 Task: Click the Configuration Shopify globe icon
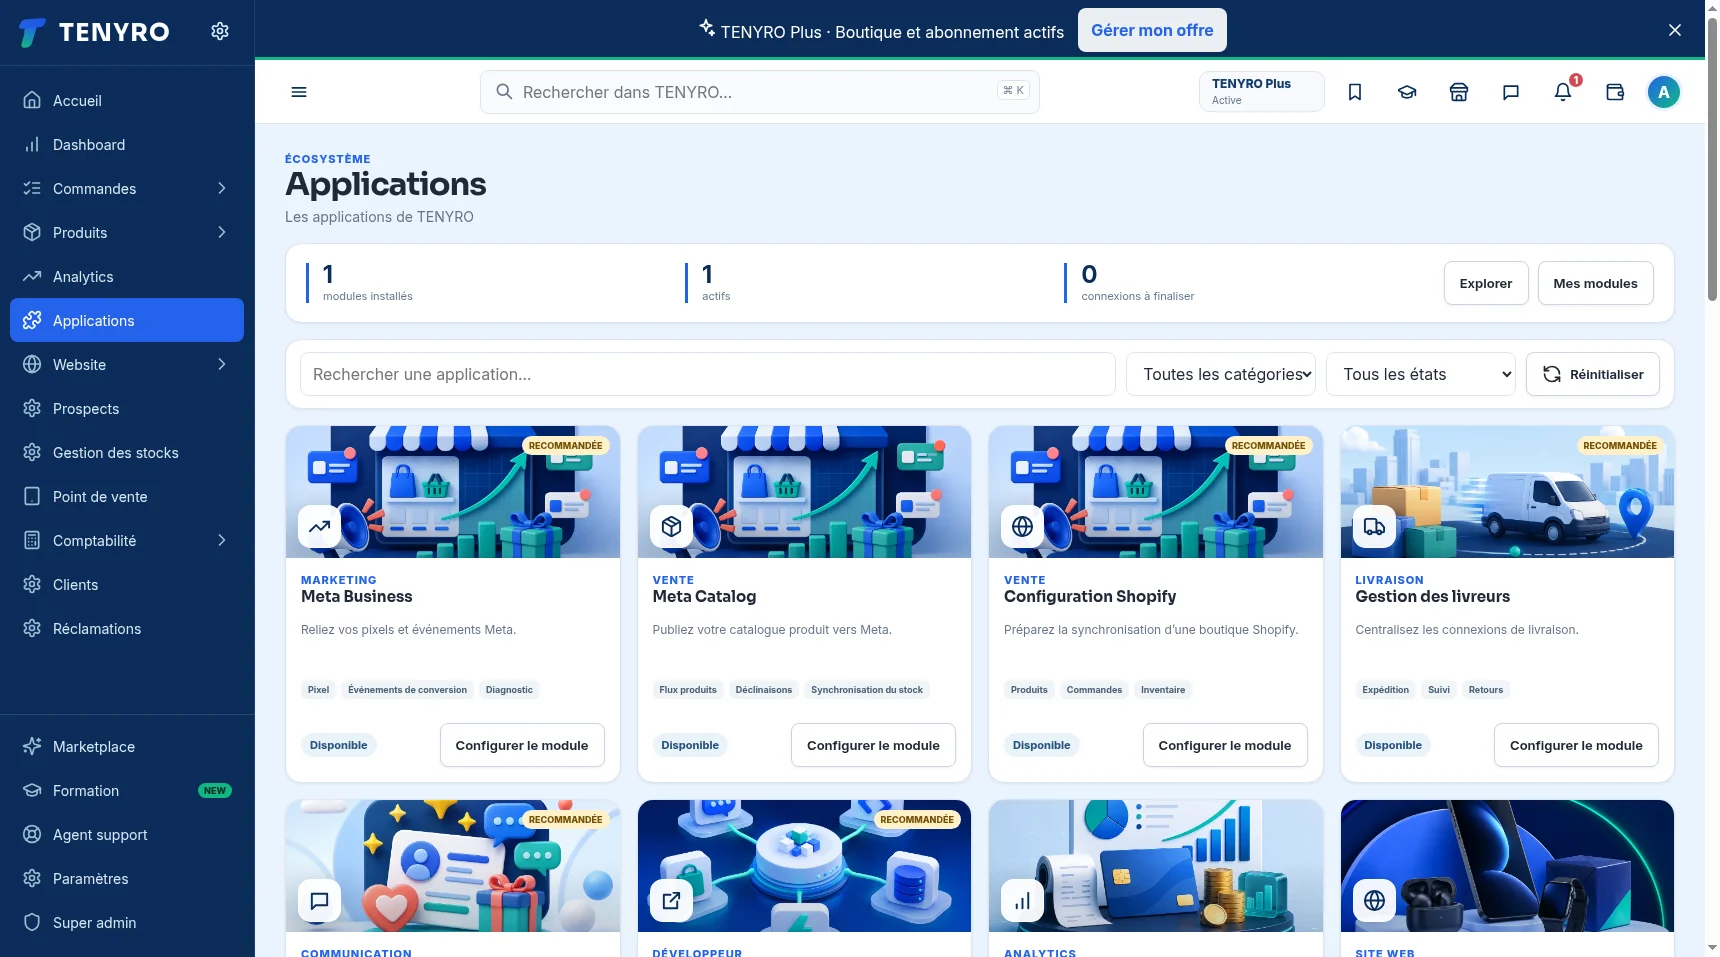(1023, 527)
